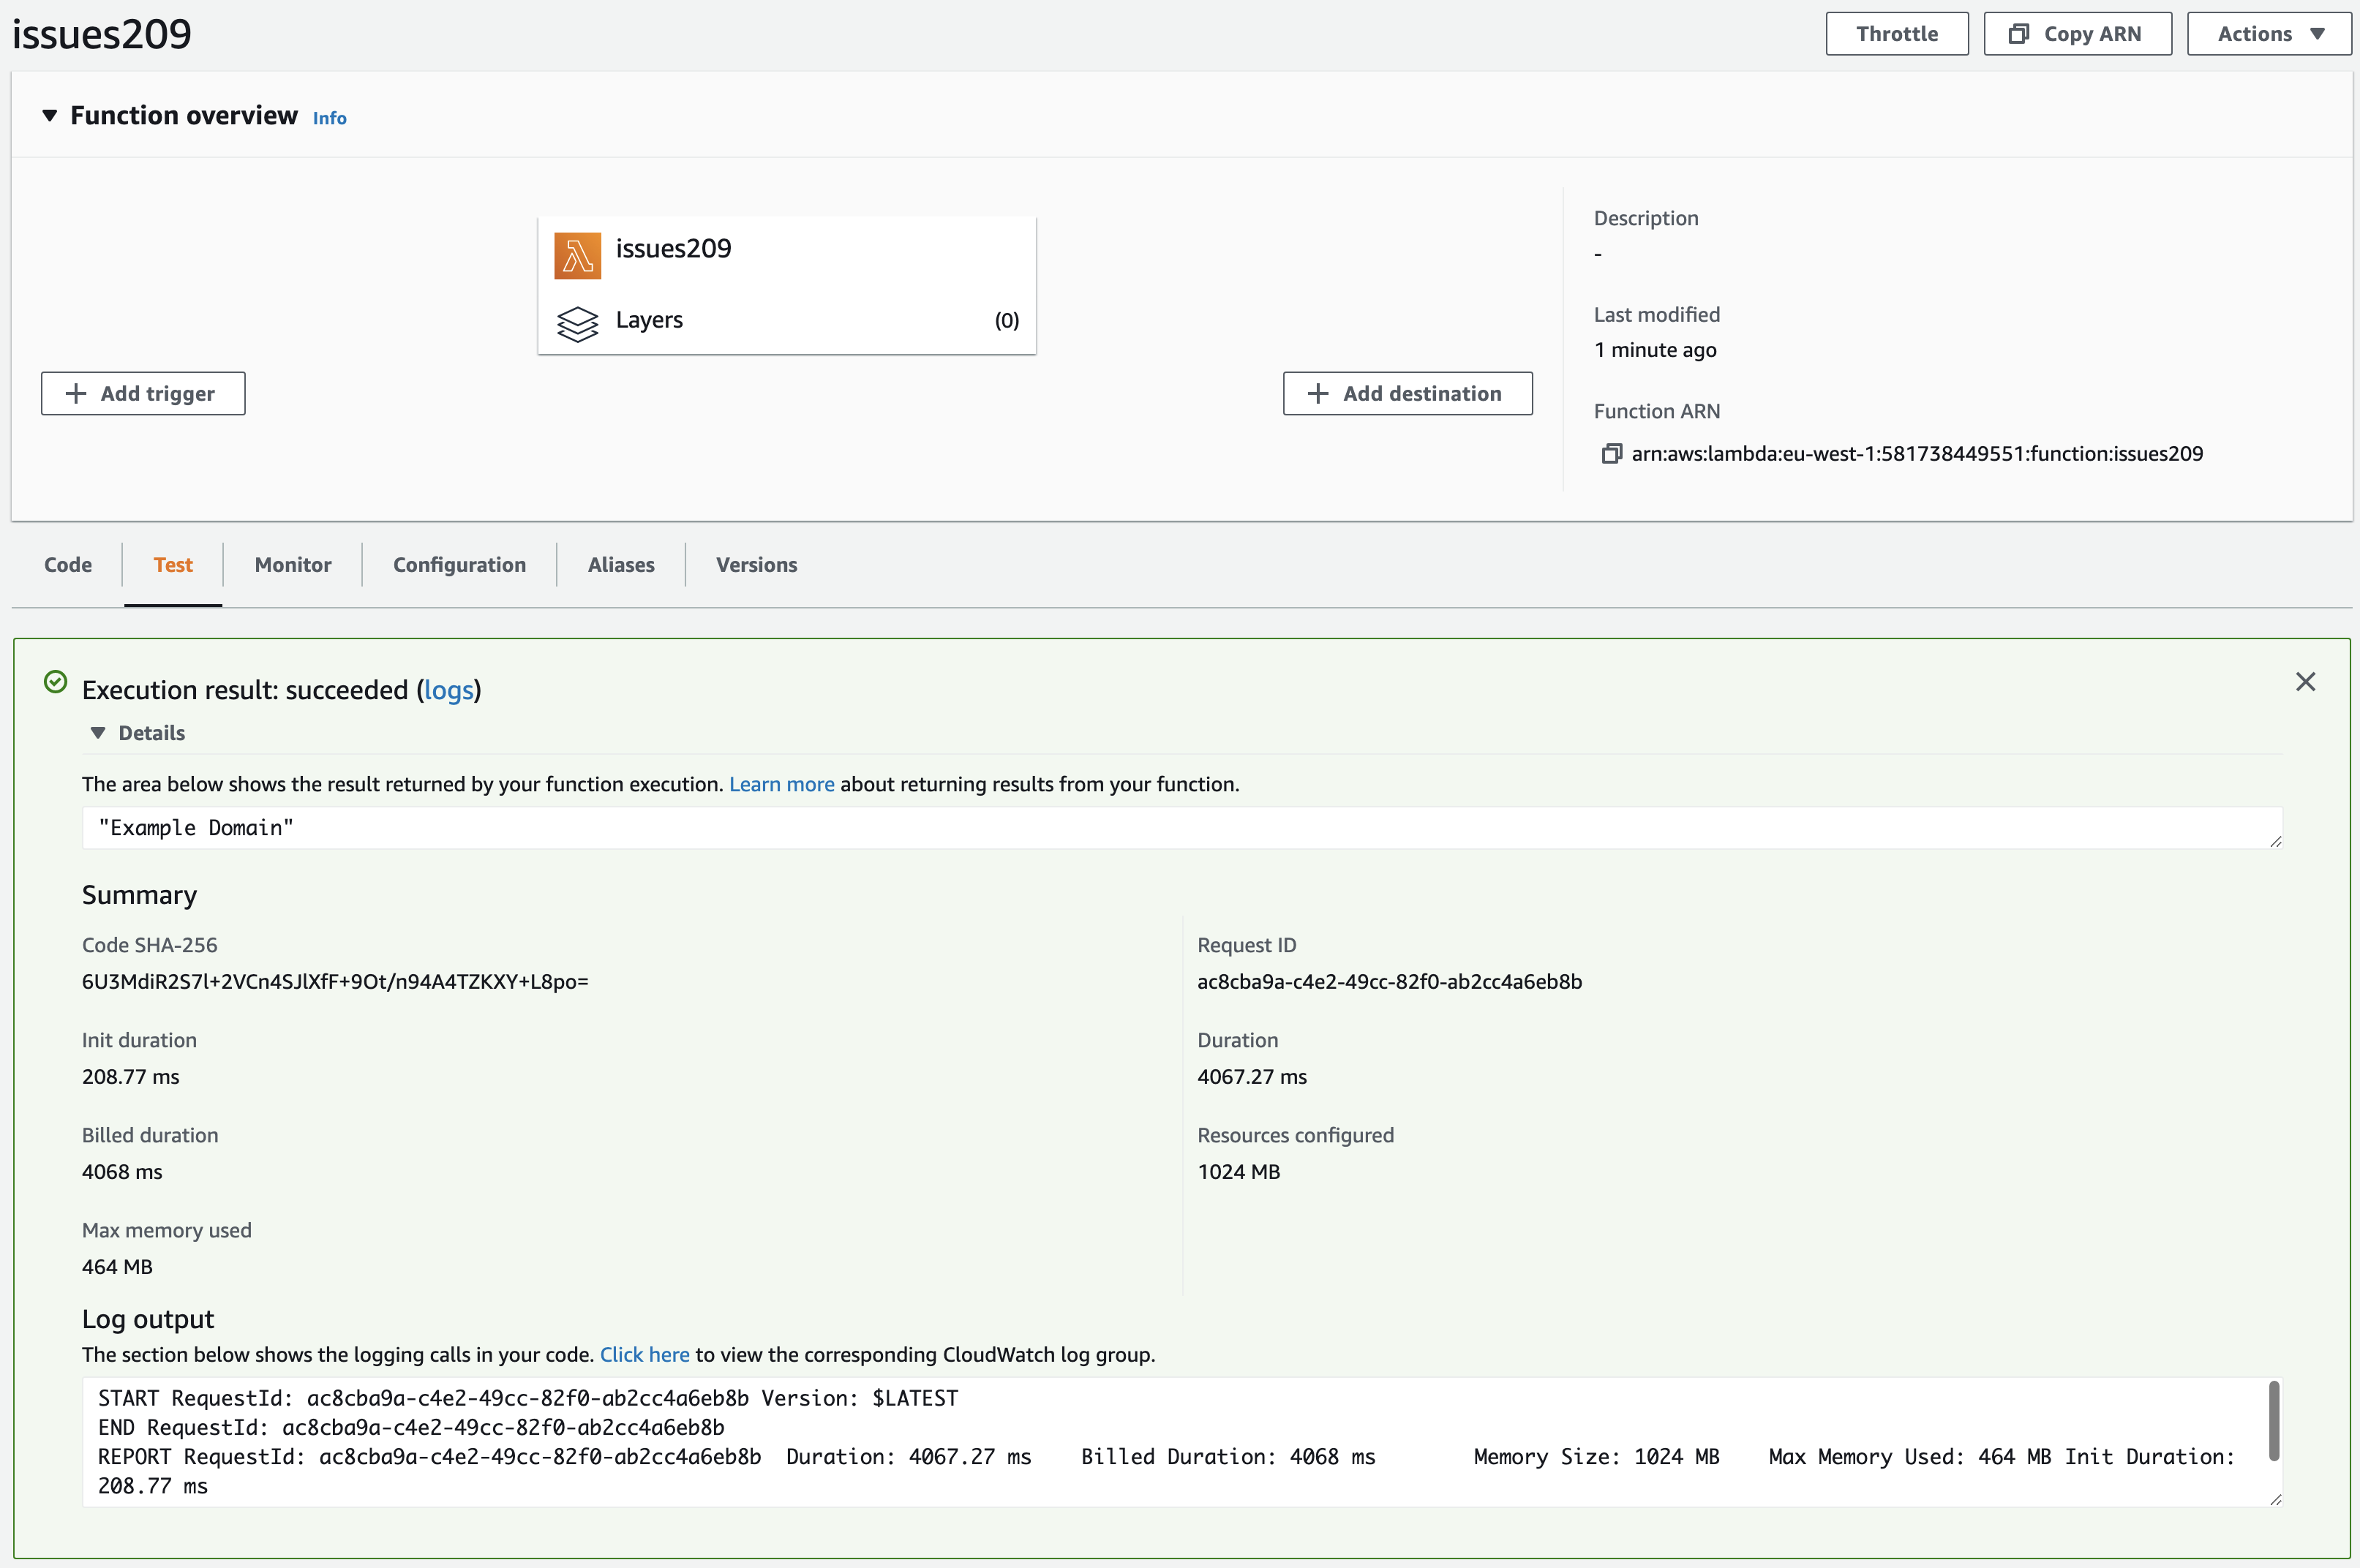This screenshot has width=2360, height=1568.
Task: Click the Log output scrollbar
Action: (2273, 1420)
